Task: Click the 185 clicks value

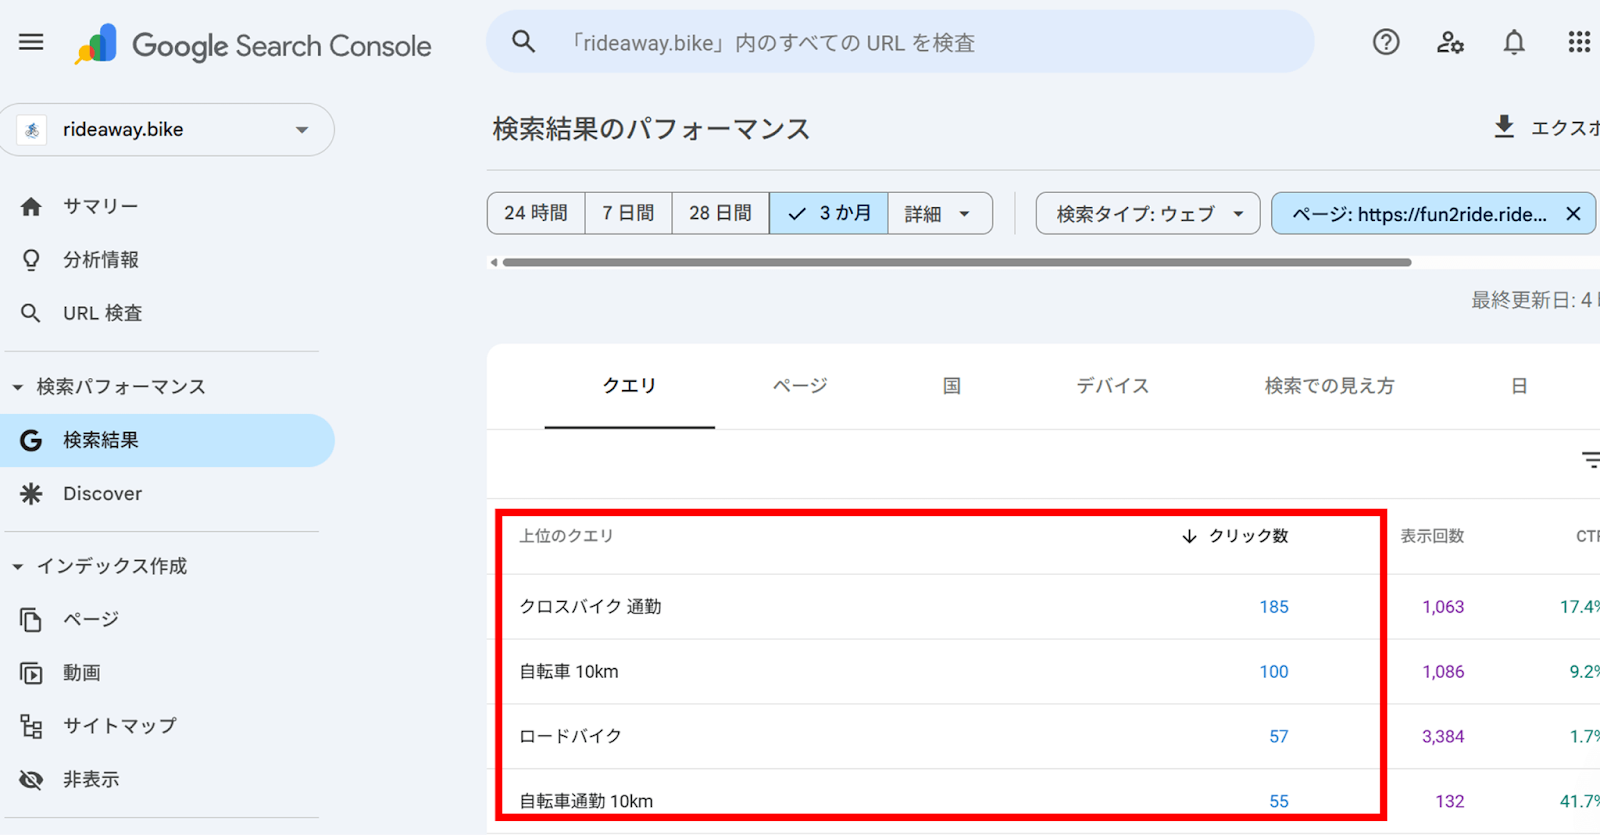Action: 1274,606
